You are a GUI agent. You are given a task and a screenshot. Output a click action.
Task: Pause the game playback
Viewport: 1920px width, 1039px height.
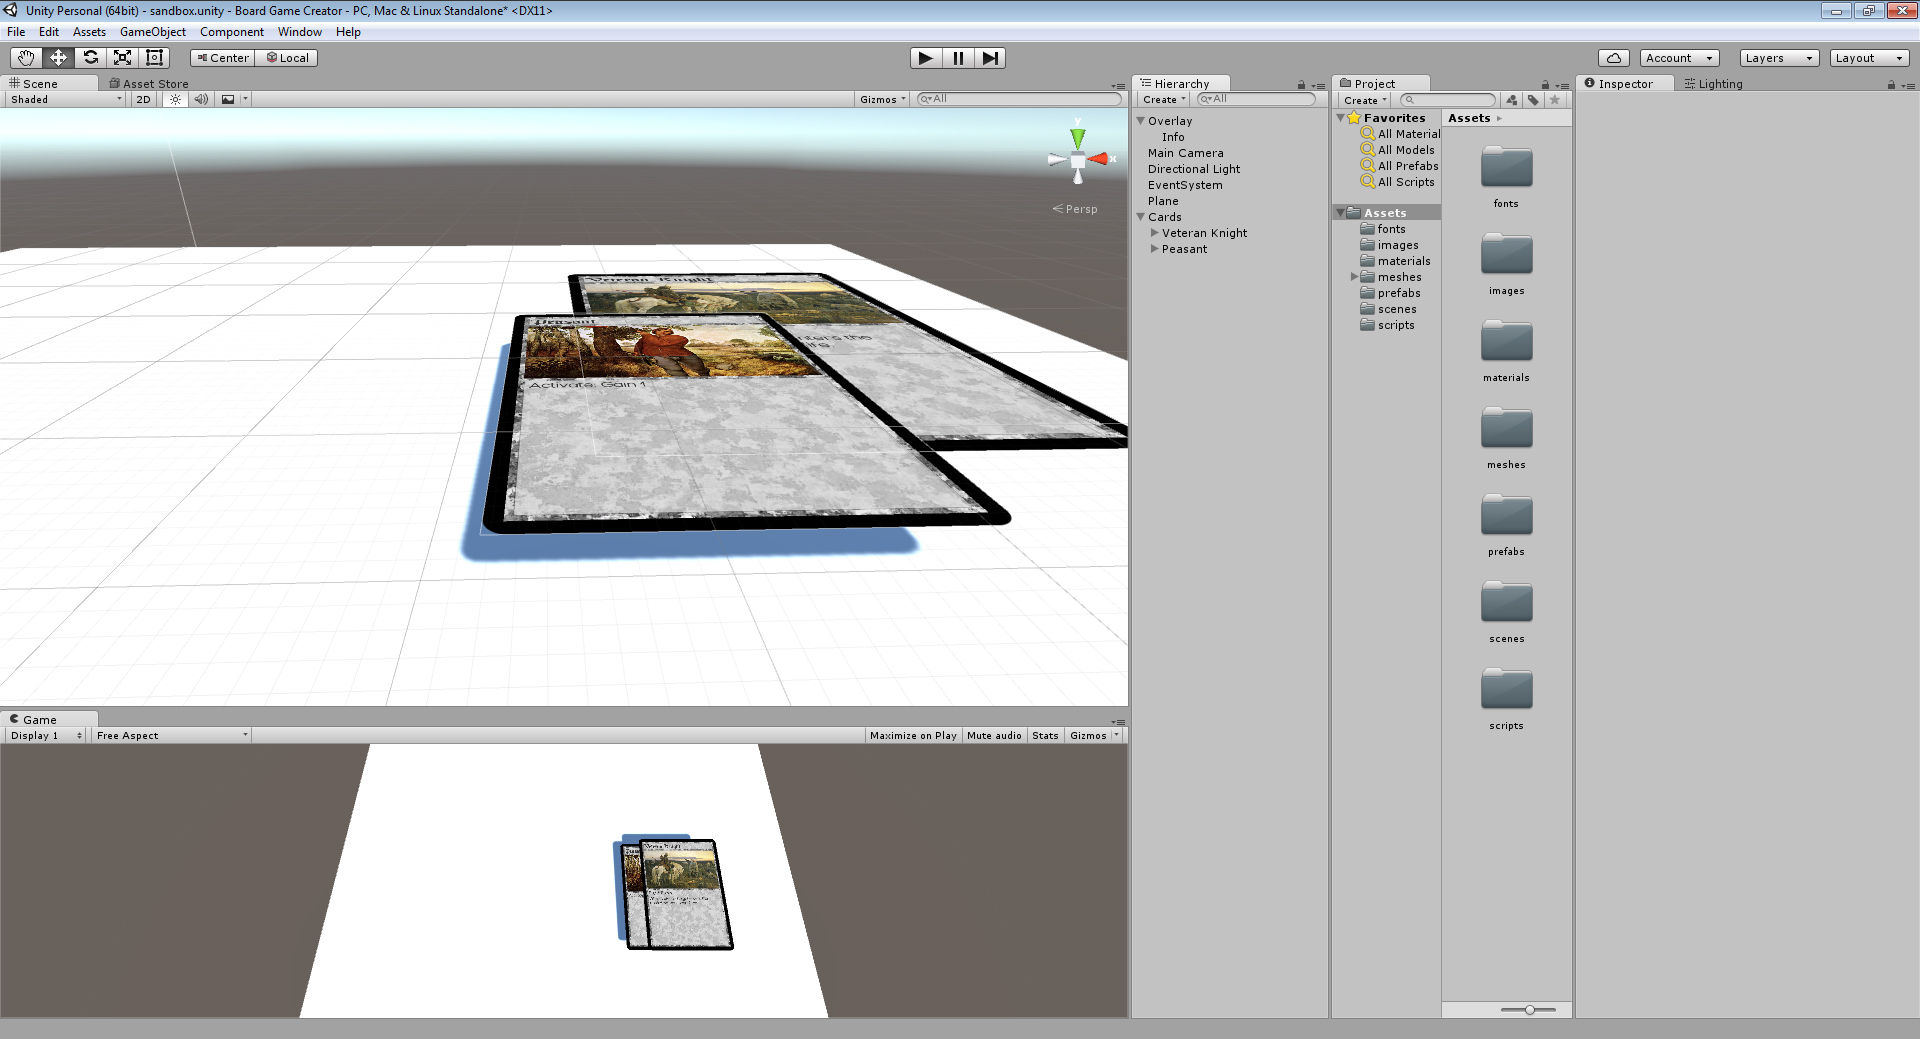(x=958, y=58)
